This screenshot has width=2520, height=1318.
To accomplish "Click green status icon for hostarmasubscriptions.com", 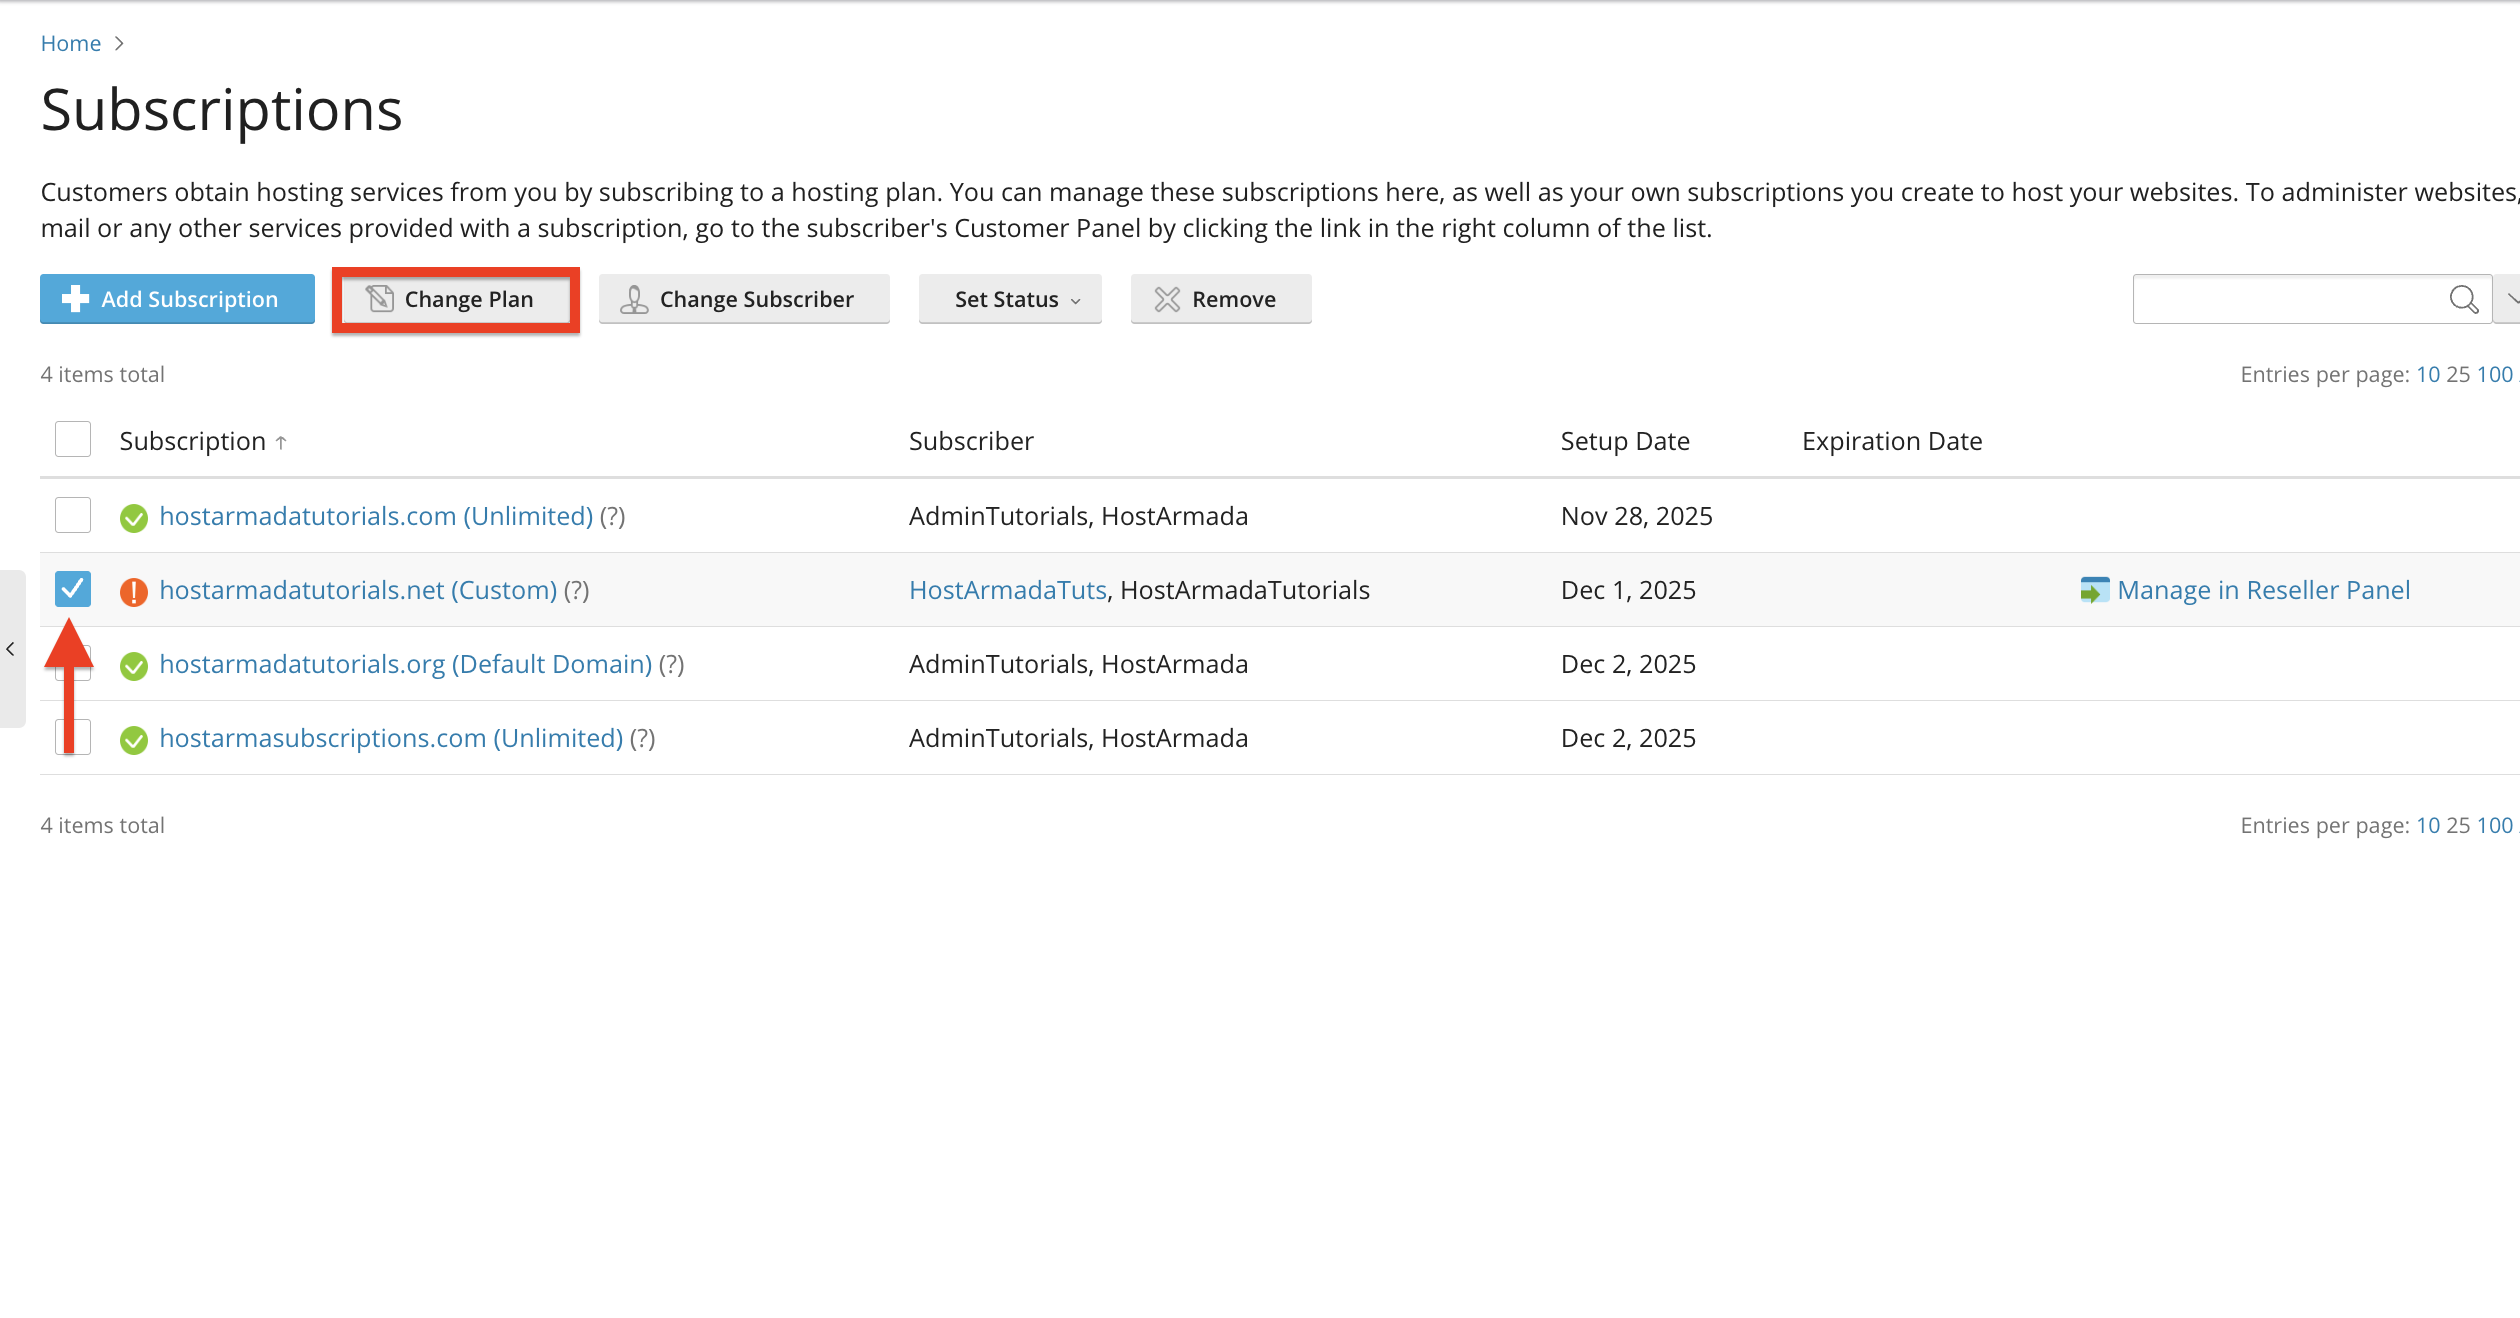I will [133, 739].
